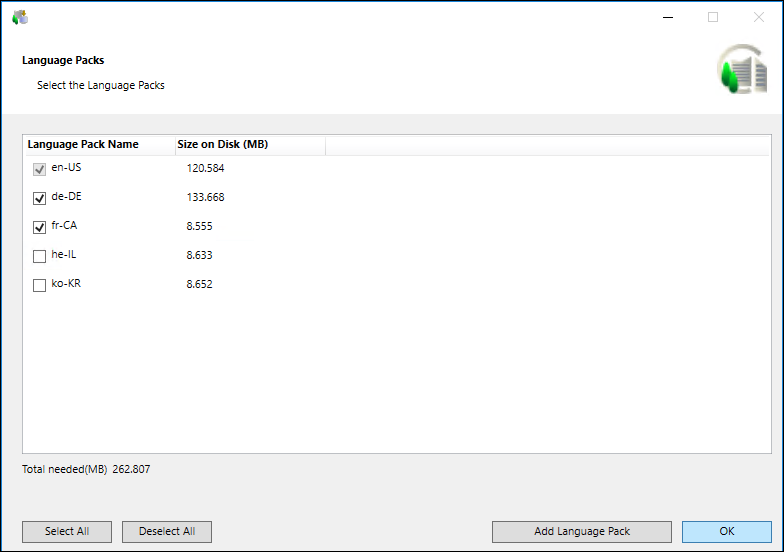
Task: Confirm the selection with OK
Action: pyautogui.click(x=726, y=531)
